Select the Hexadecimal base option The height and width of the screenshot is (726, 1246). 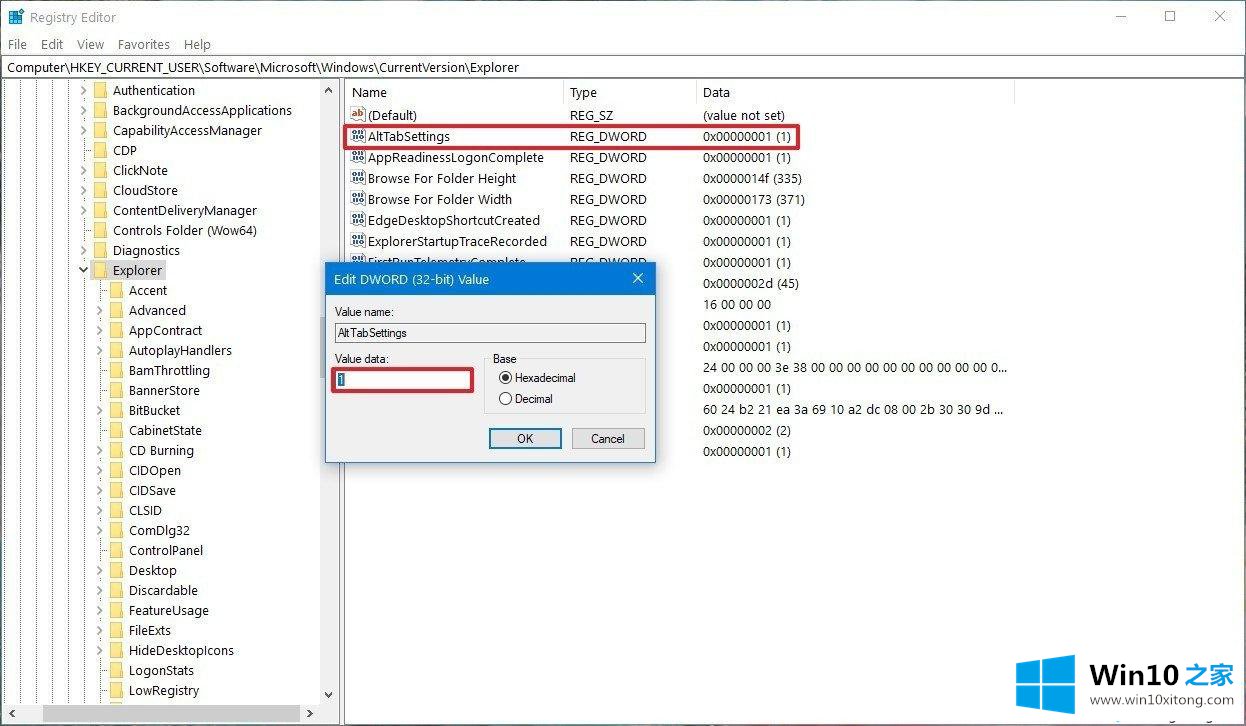(538, 378)
